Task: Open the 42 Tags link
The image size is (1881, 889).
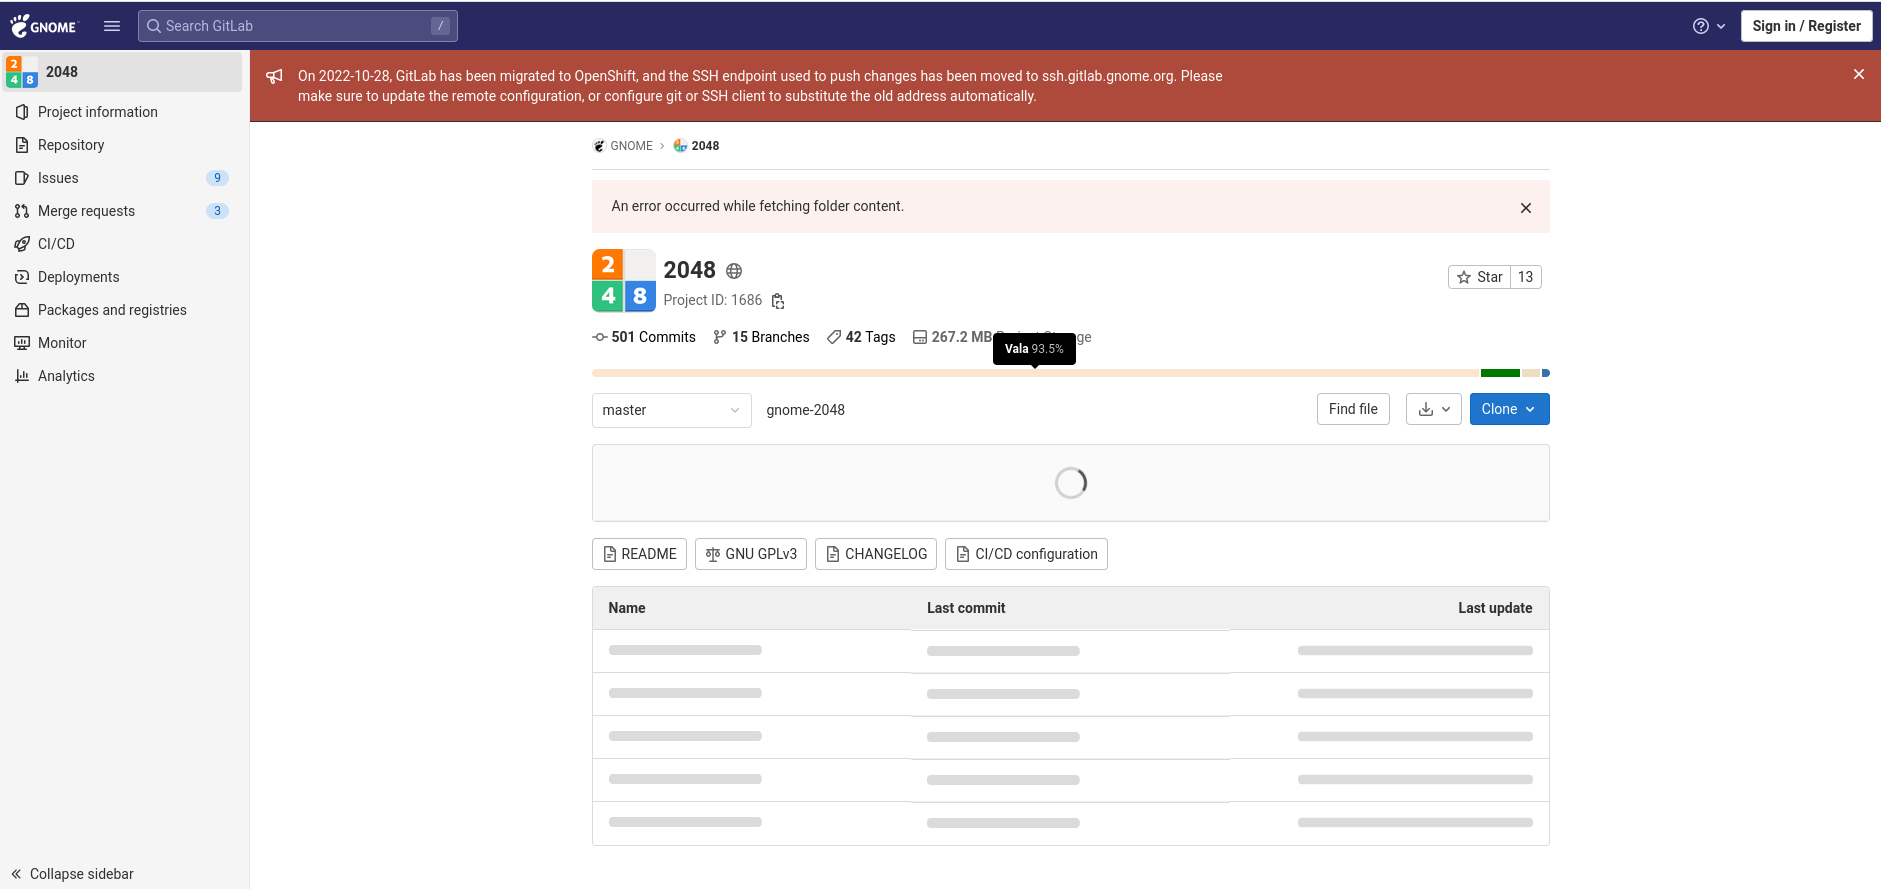Action: [861, 337]
